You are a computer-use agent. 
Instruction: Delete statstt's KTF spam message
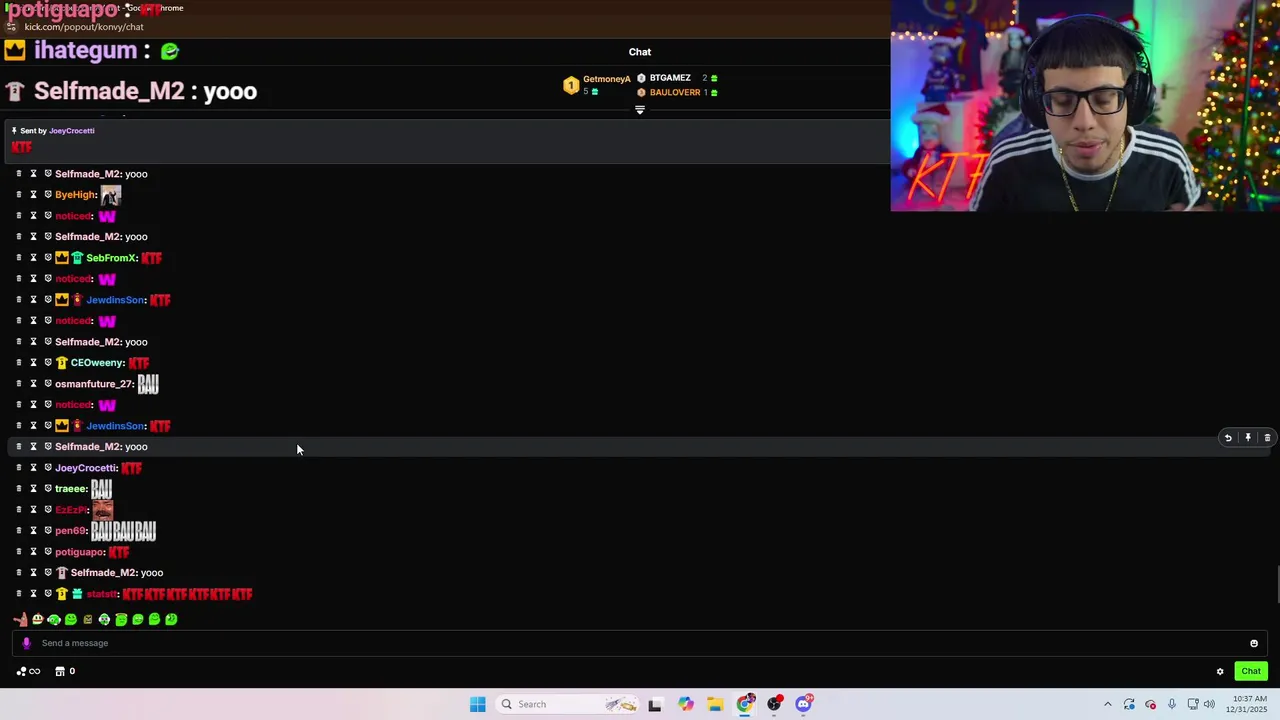click(18, 594)
